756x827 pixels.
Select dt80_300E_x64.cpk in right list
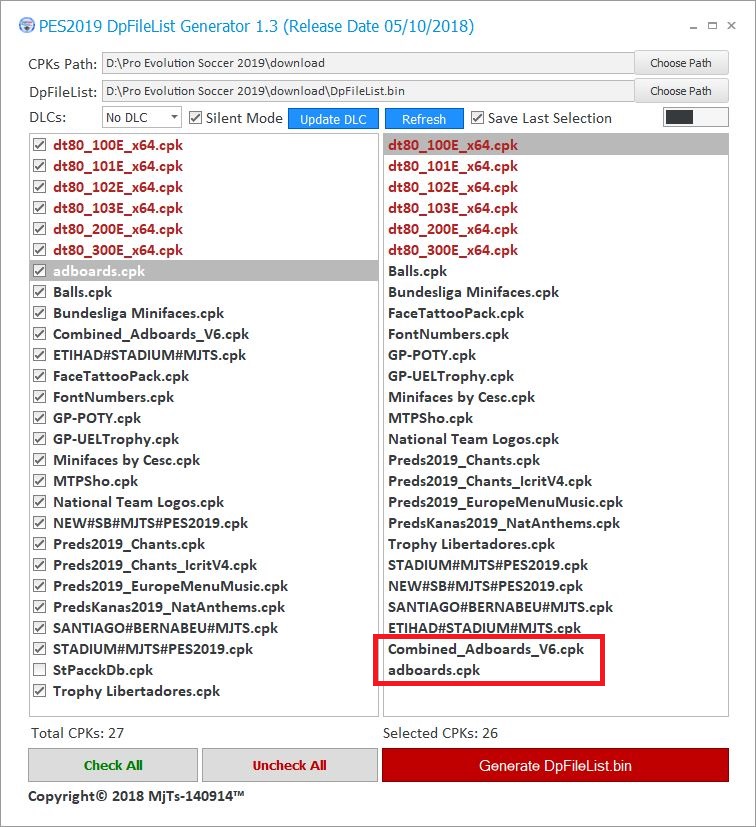(x=453, y=249)
